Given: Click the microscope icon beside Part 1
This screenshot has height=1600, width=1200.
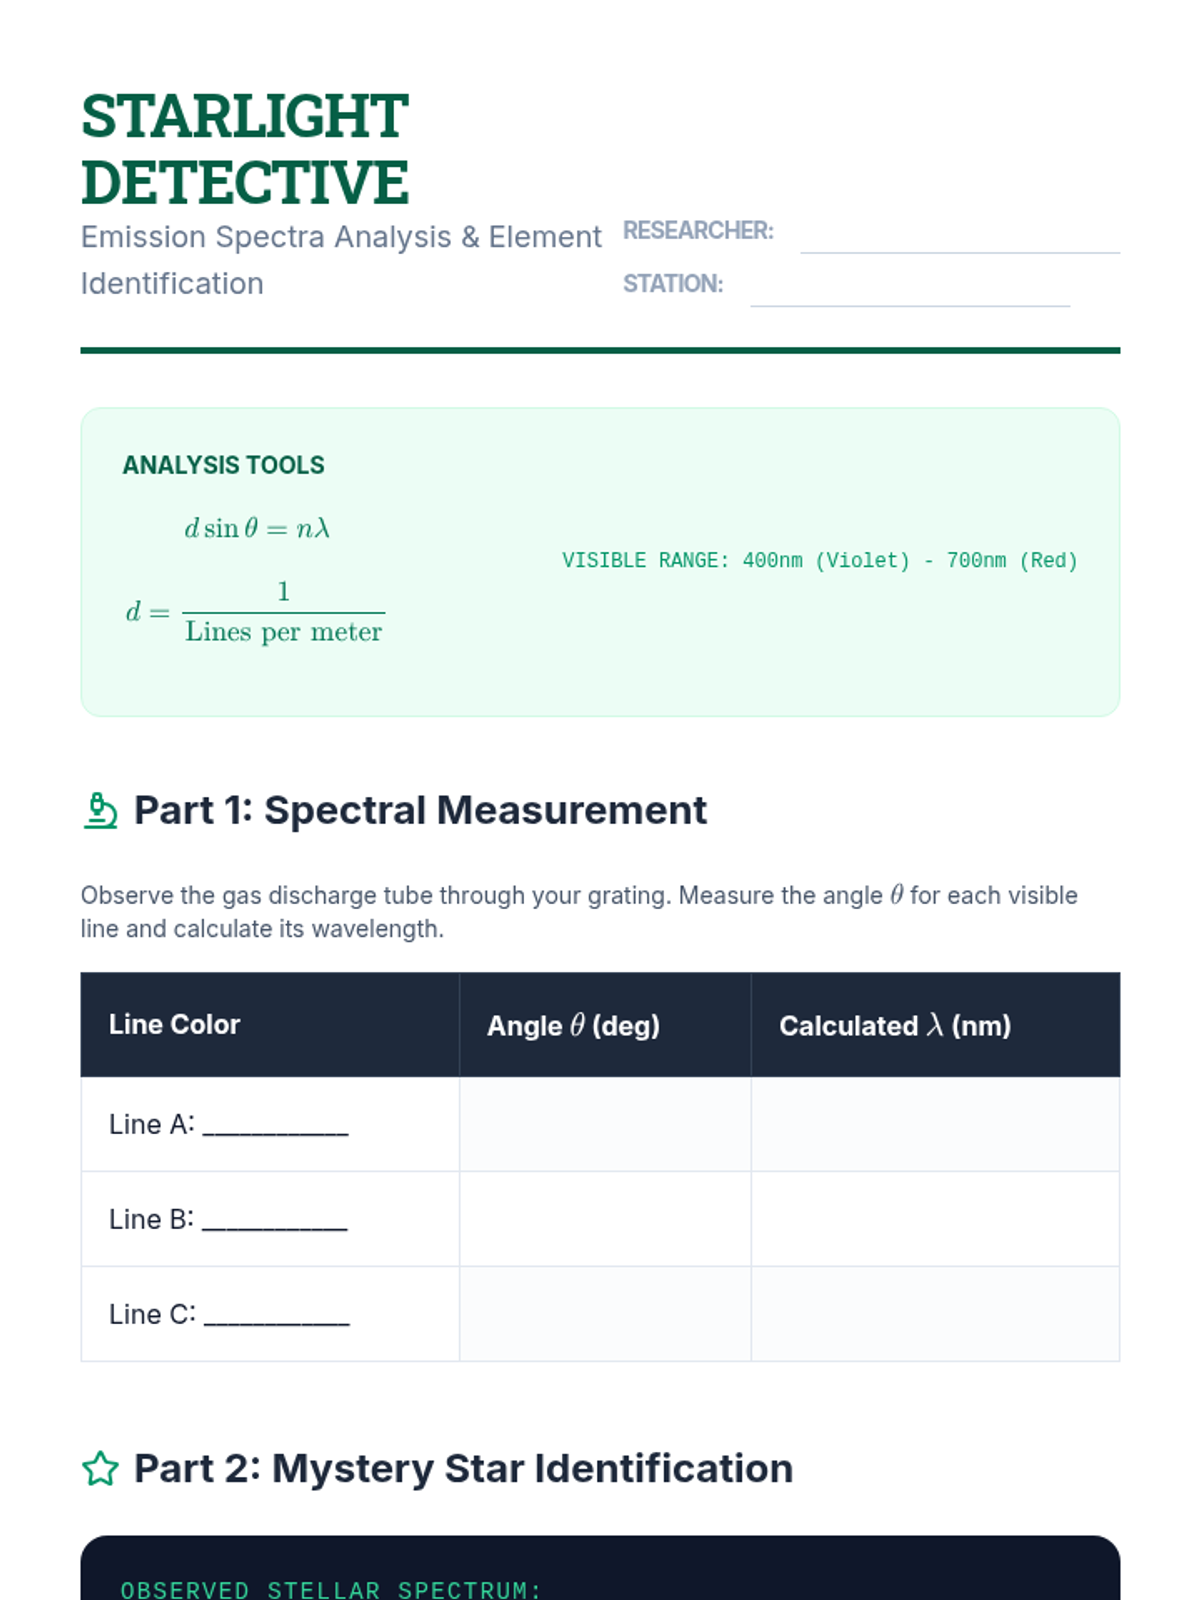Looking at the screenshot, I should [x=100, y=811].
